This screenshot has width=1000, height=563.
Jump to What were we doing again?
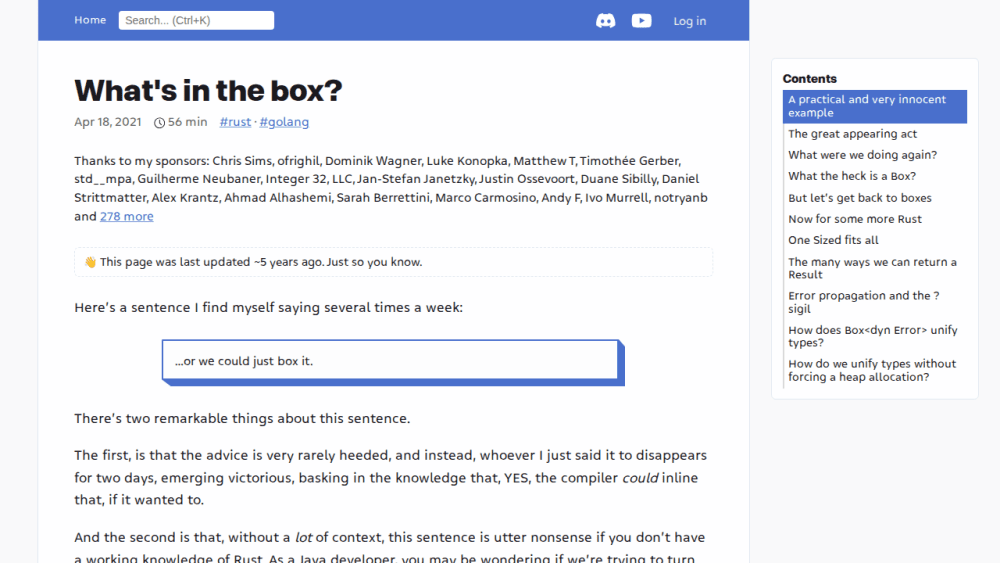(862, 155)
